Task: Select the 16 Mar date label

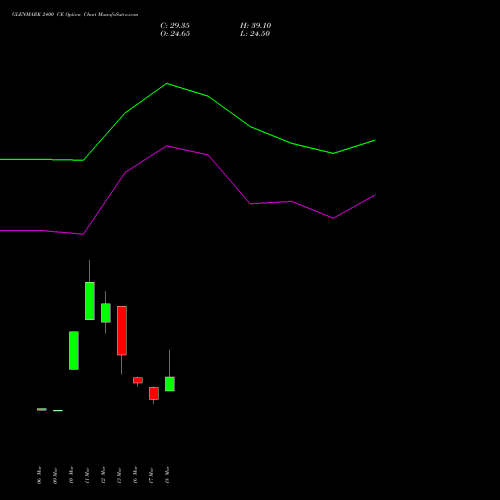Action: coord(135,475)
